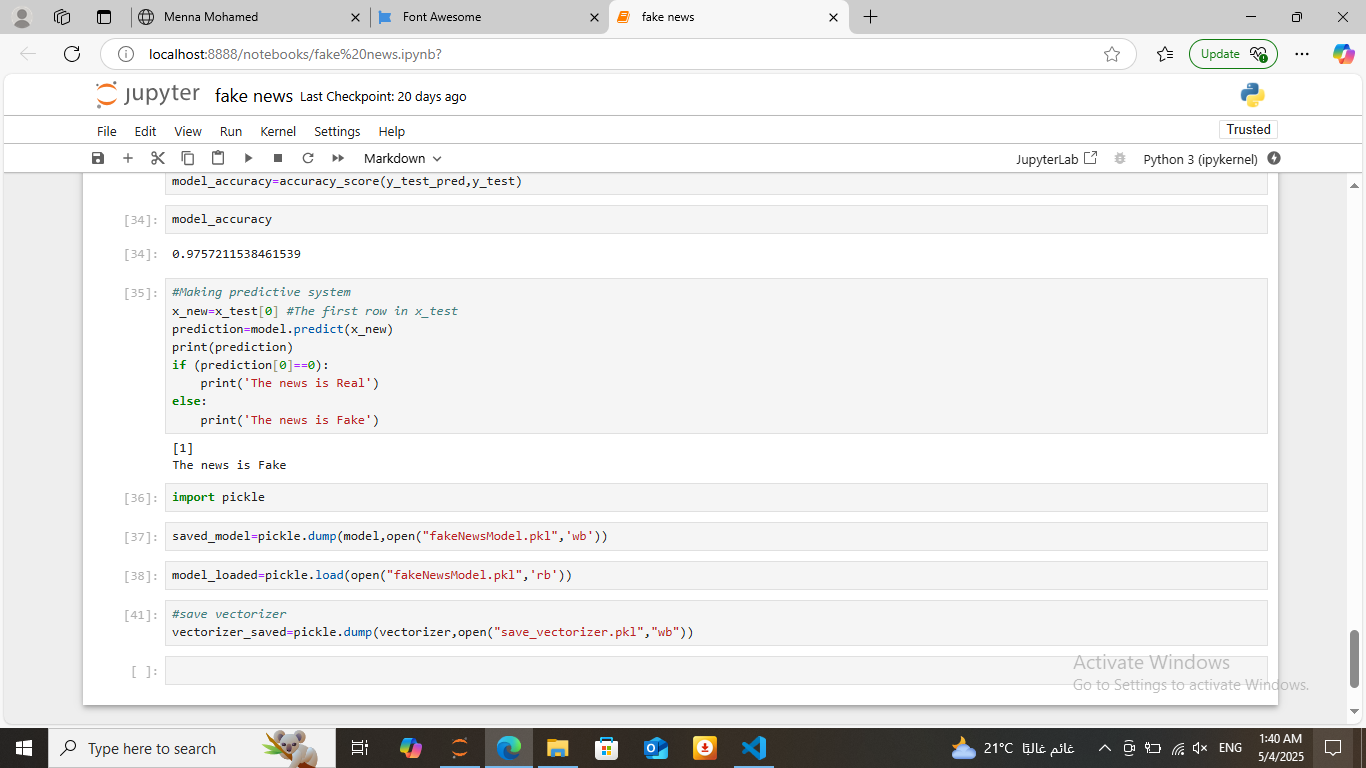The height and width of the screenshot is (768, 1366).
Task: Click the 'The news is Fake' output
Action: coord(229,465)
